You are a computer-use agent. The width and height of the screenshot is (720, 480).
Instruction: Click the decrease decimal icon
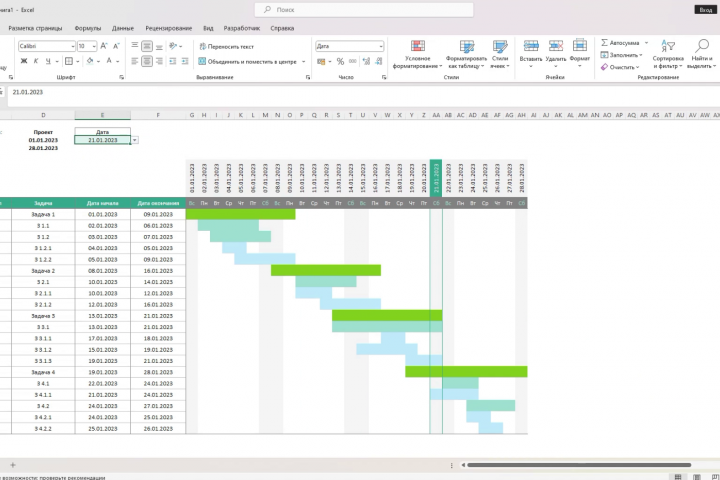tap(378, 61)
